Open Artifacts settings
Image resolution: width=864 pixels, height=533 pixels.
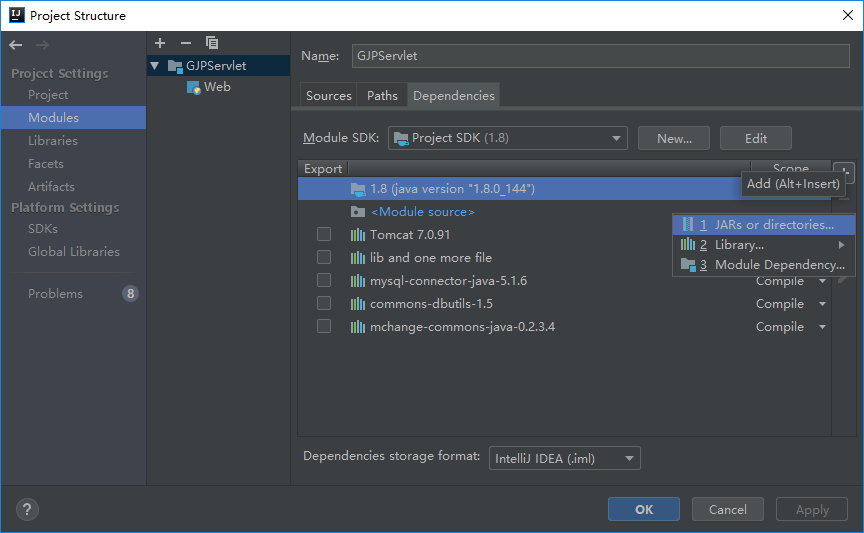click(x=51, y=187)
